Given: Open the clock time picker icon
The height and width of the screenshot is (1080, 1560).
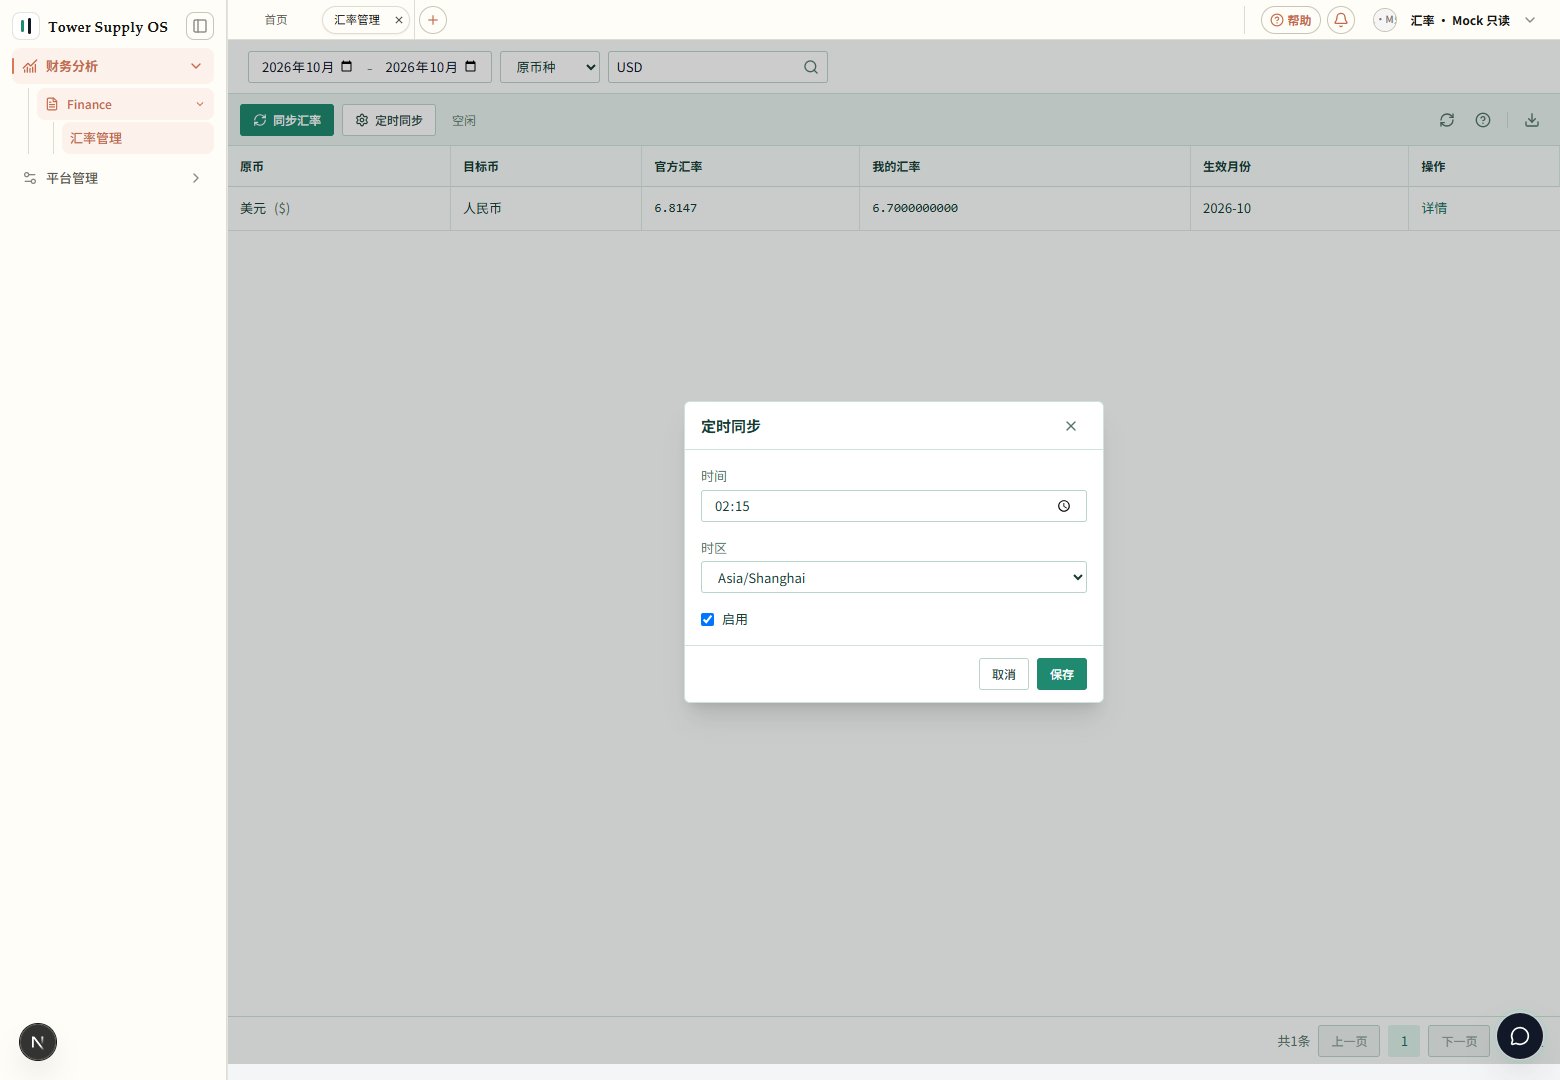Looking at the screenshot, I should tap(1064, 506).
